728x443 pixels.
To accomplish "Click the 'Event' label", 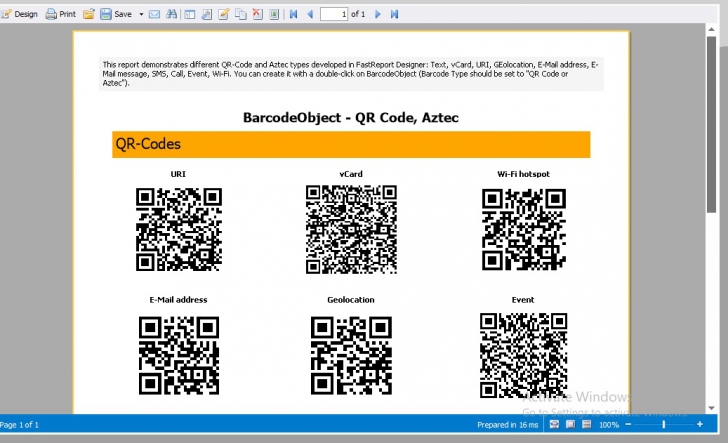I will pos(523,300).
